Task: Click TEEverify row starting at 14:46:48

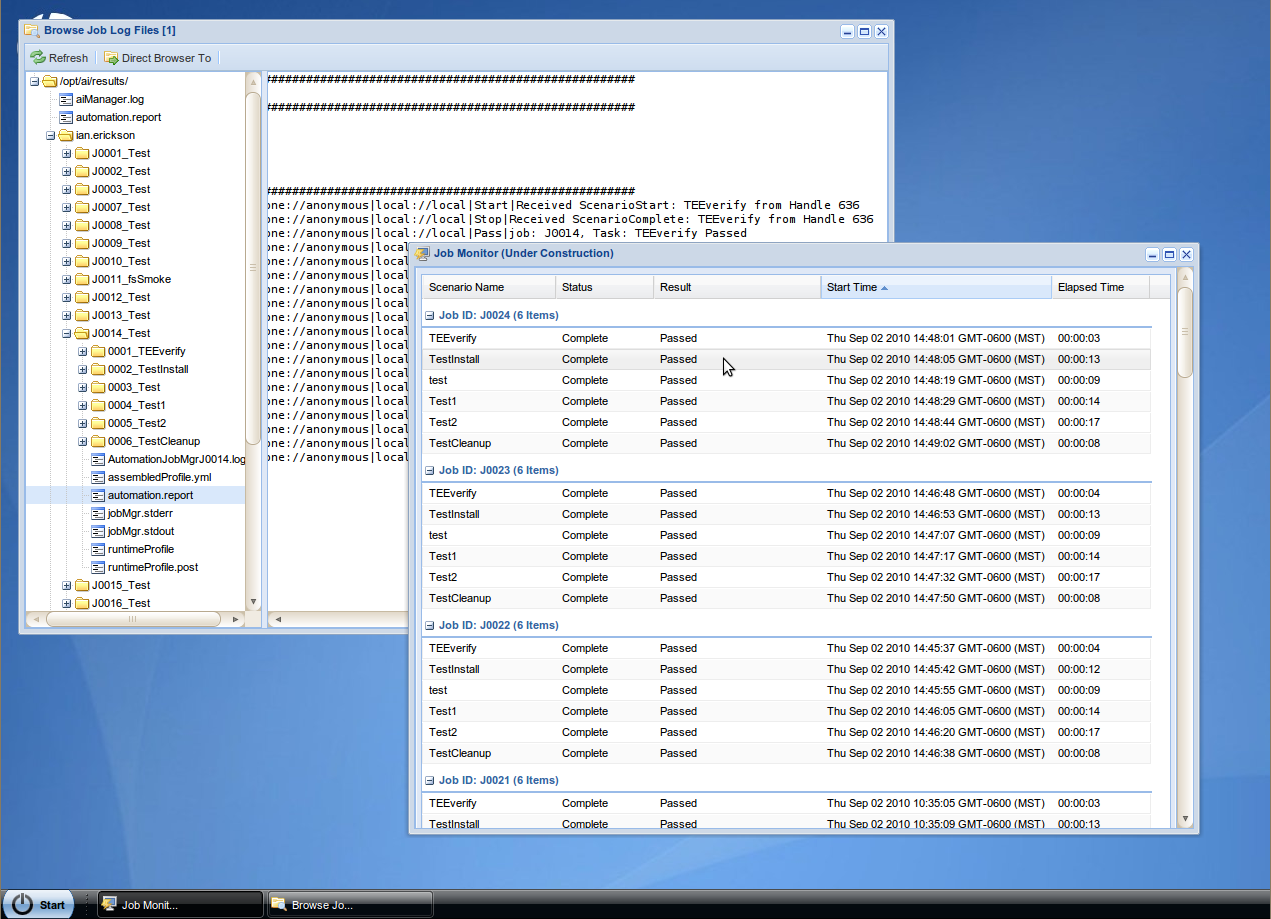Action: pos(786,493)
